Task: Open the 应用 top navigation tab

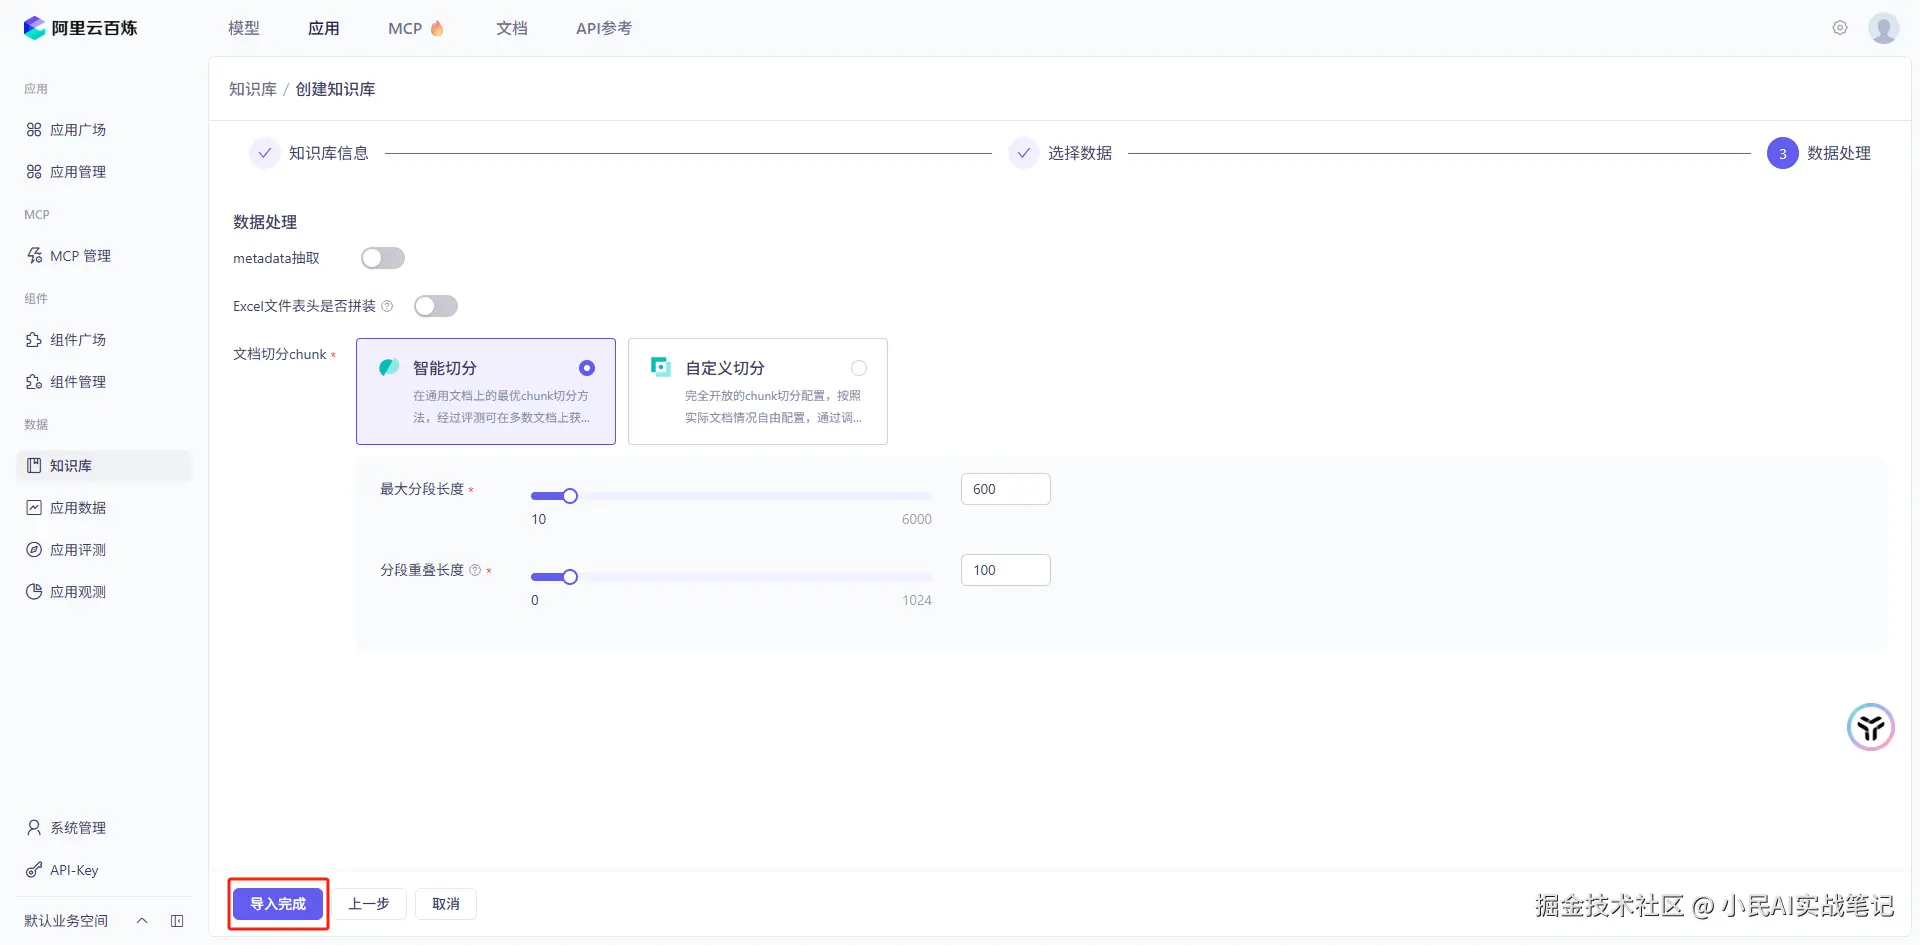Action: [x=324, y=28]
